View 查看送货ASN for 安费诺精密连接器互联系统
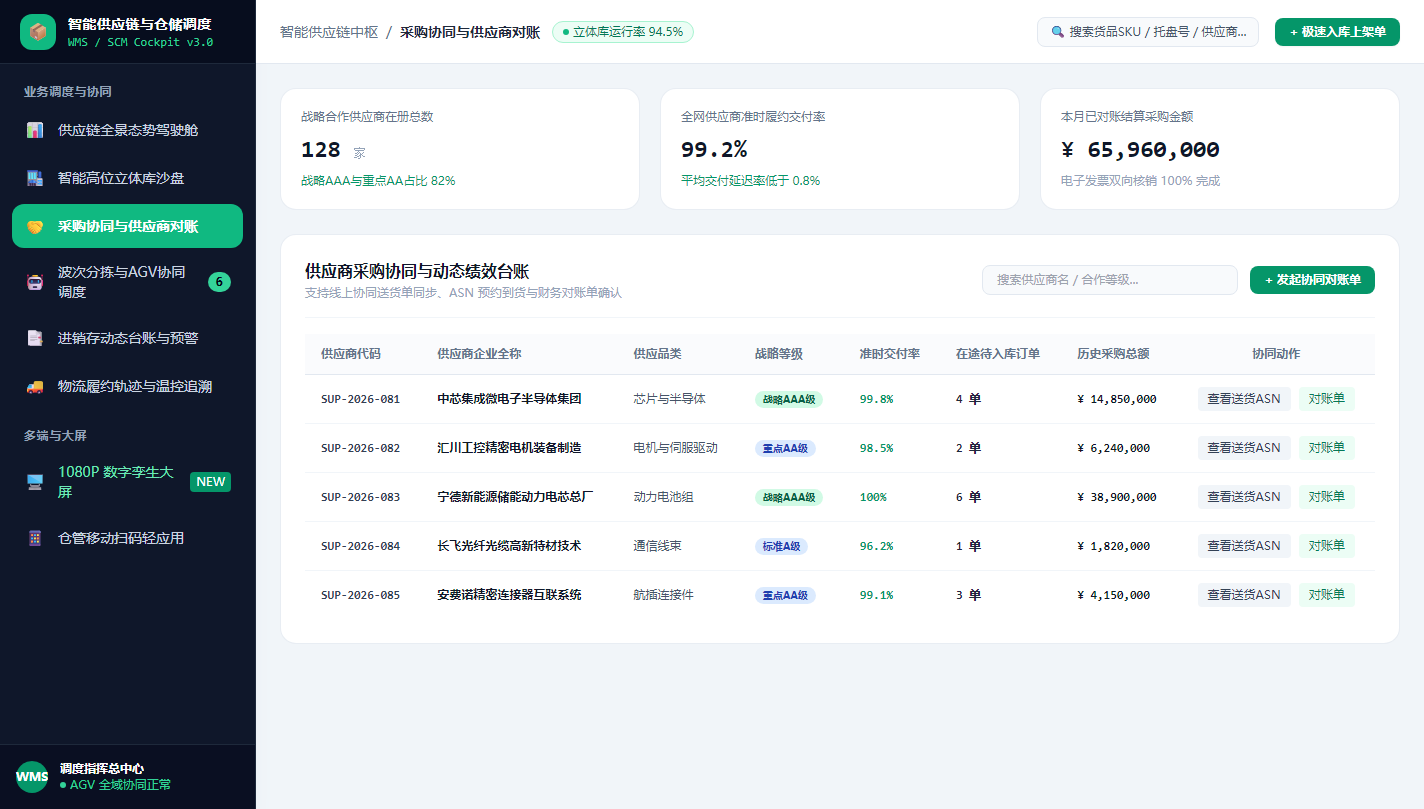The image size is (1424, 809). [x=1244, y=595]
